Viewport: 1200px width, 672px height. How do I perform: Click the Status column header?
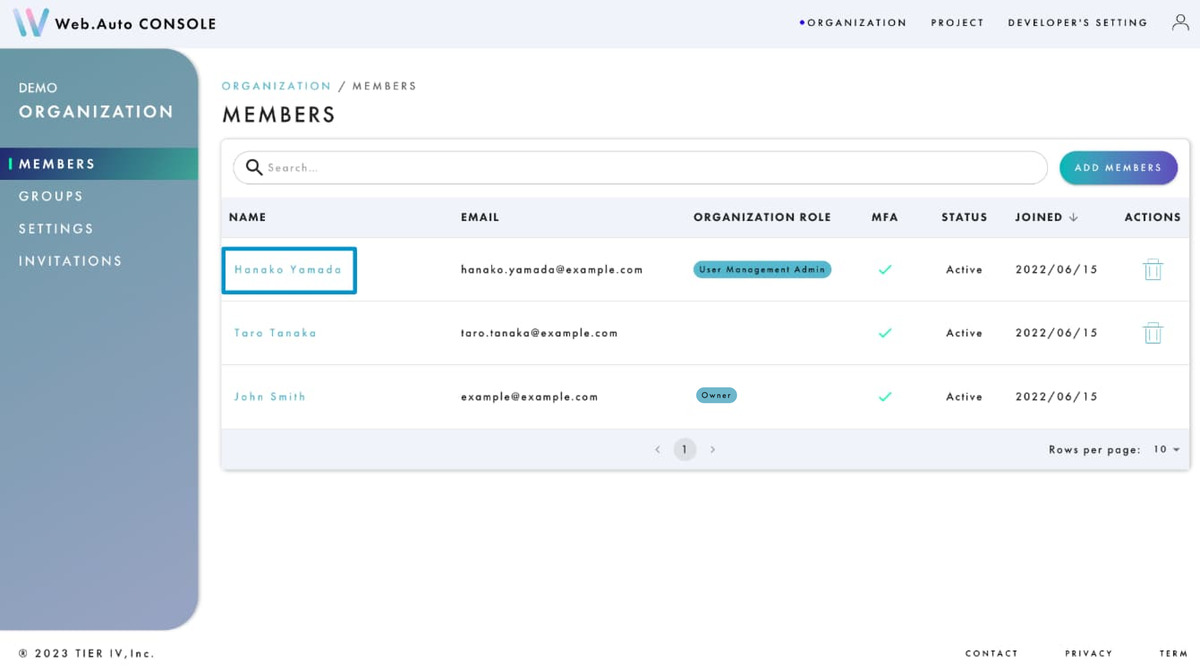[x=964, y=217]
